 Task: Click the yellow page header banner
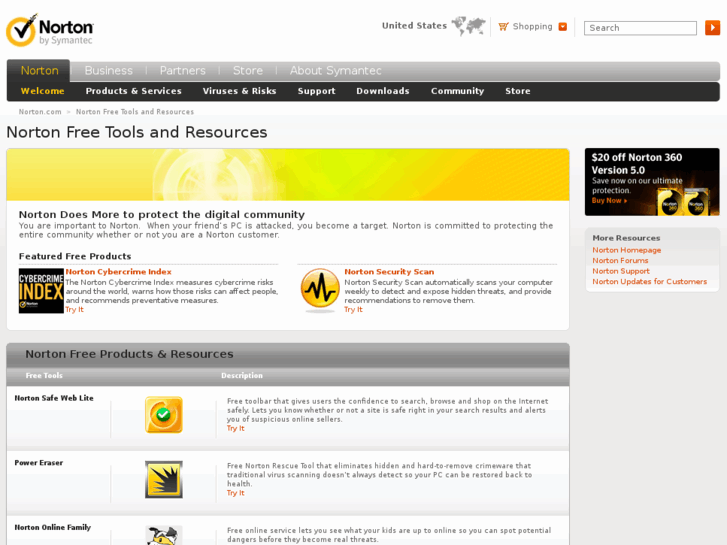tap(288, 175)
